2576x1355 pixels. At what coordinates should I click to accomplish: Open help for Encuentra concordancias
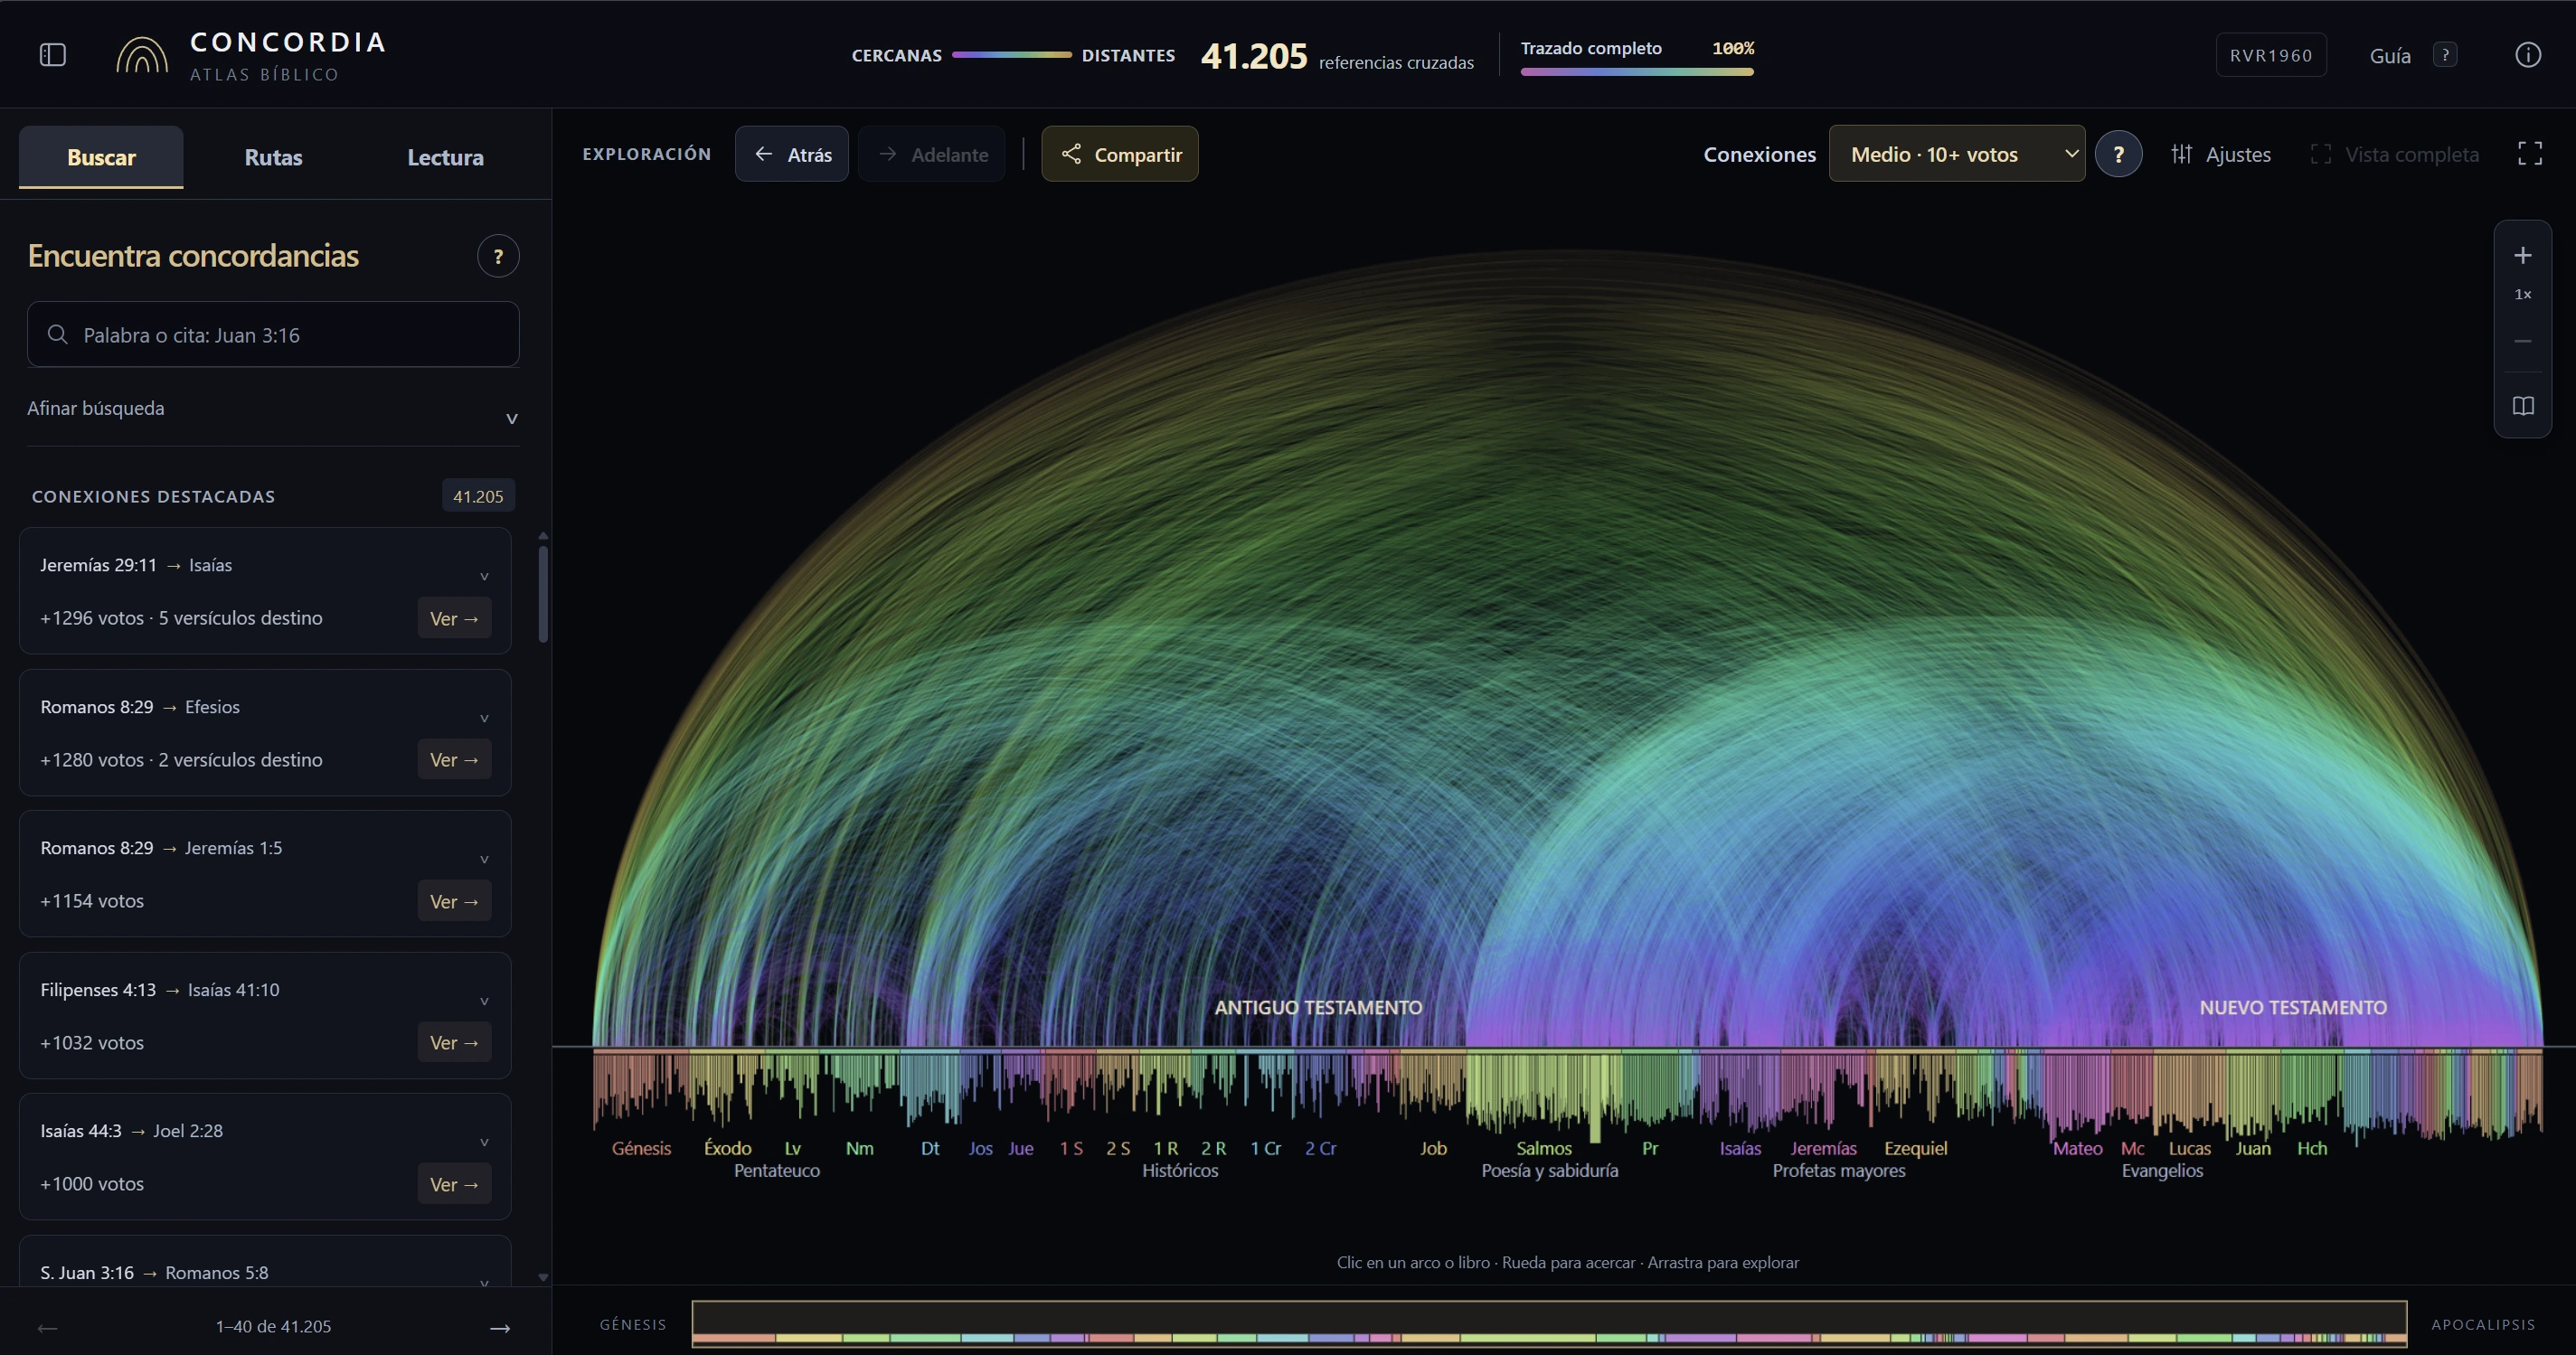498,256
